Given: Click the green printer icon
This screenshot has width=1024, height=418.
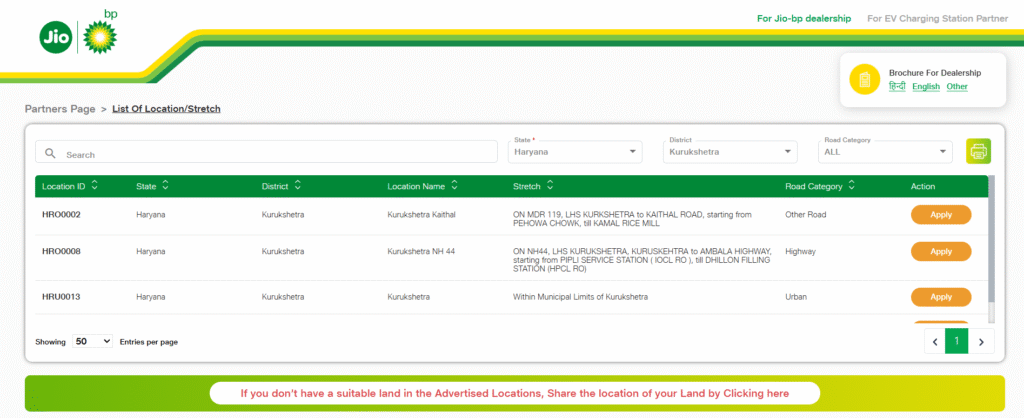Looking at the screenshot, I should tap(978, 151).
